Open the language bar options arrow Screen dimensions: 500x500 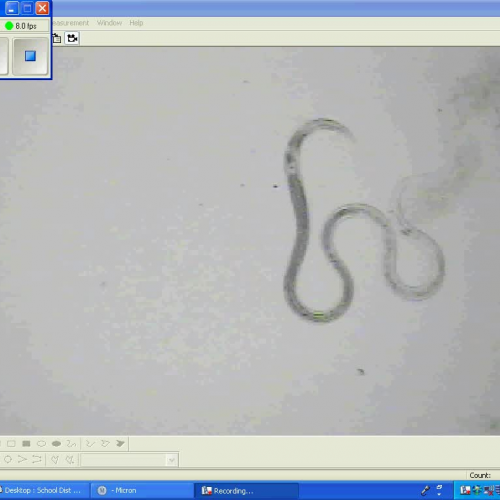point(439,494)
